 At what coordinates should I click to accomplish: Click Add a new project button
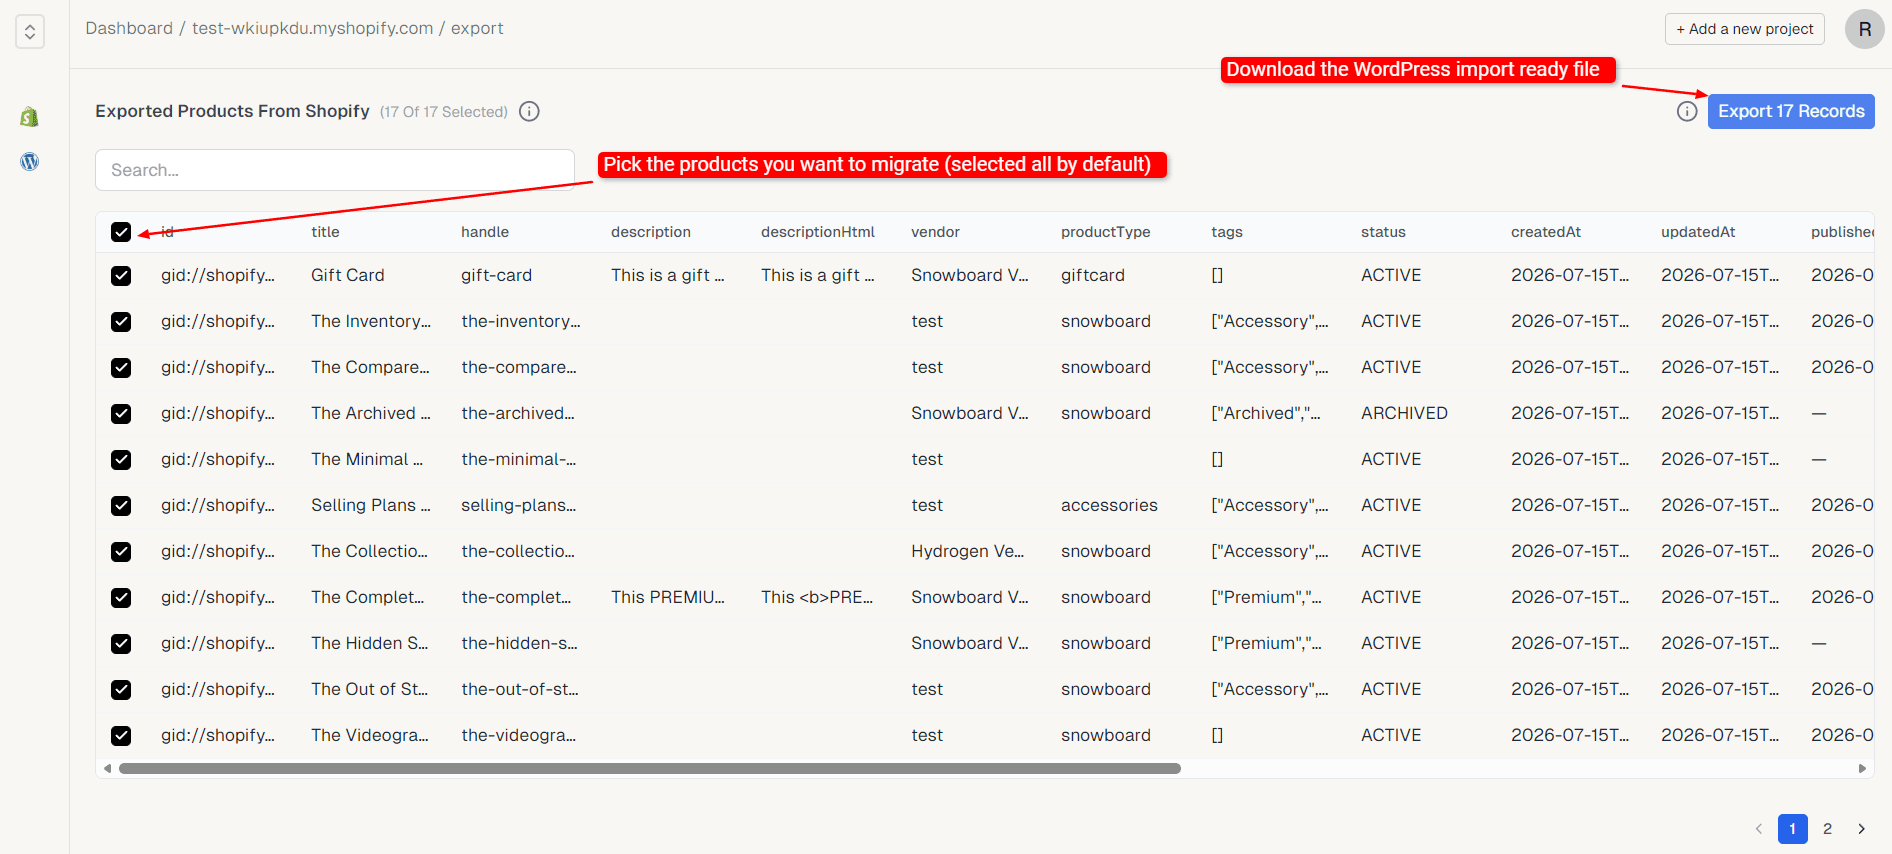coord(1744,29)
